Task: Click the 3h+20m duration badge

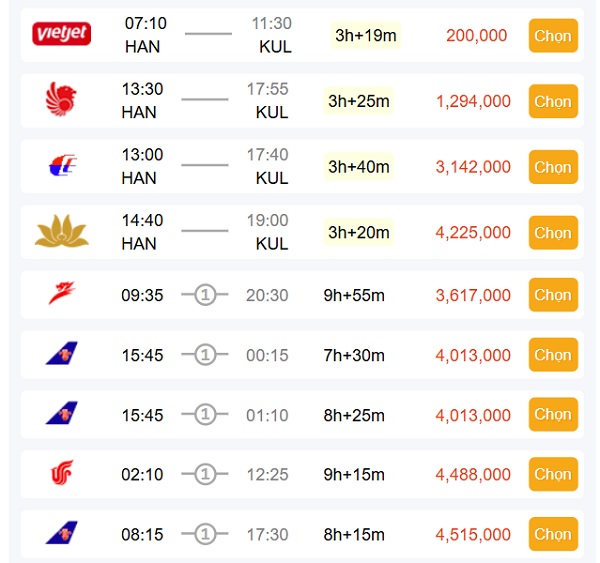Action: click(x=359, y=232)
